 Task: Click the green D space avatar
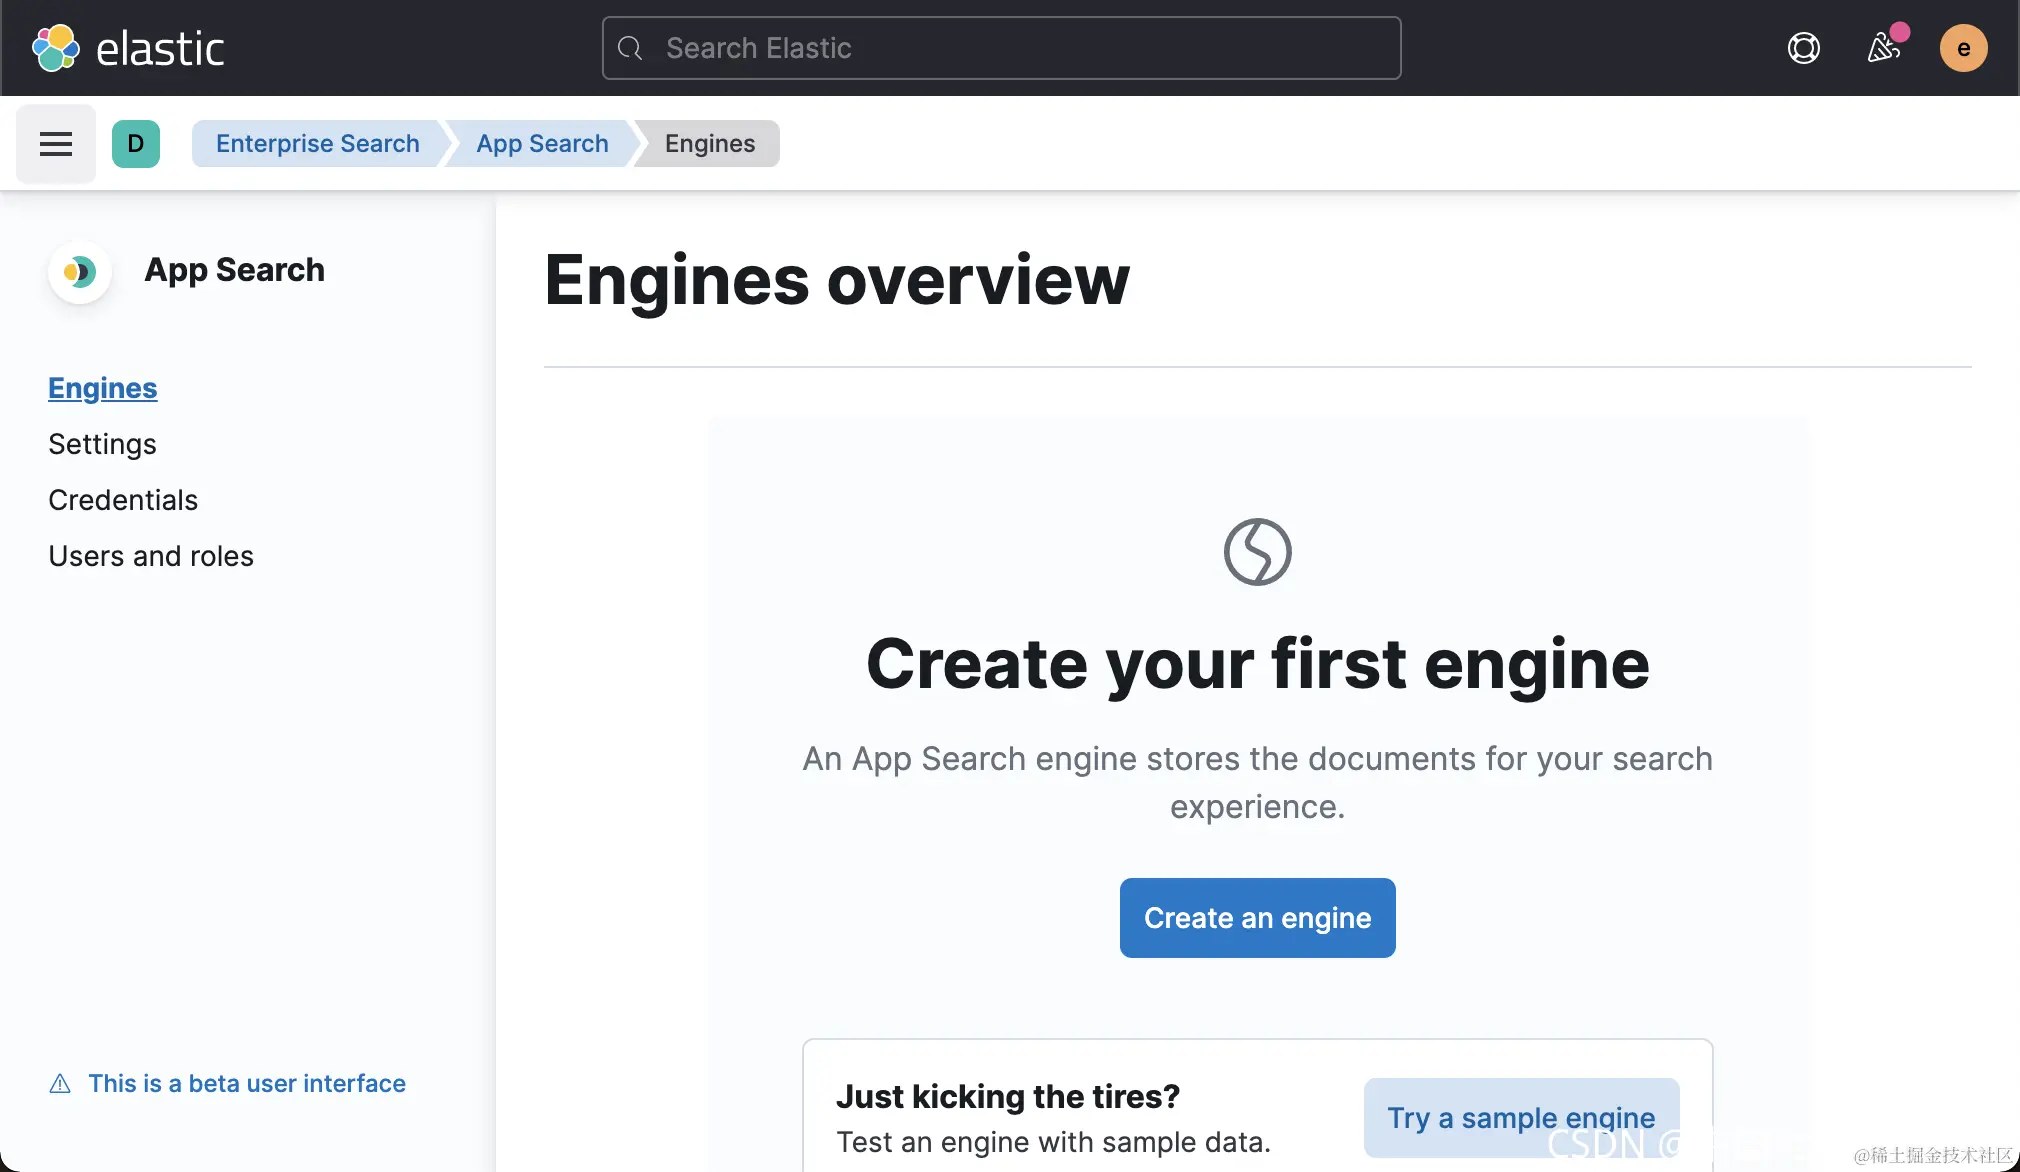[x=136, y=144]
